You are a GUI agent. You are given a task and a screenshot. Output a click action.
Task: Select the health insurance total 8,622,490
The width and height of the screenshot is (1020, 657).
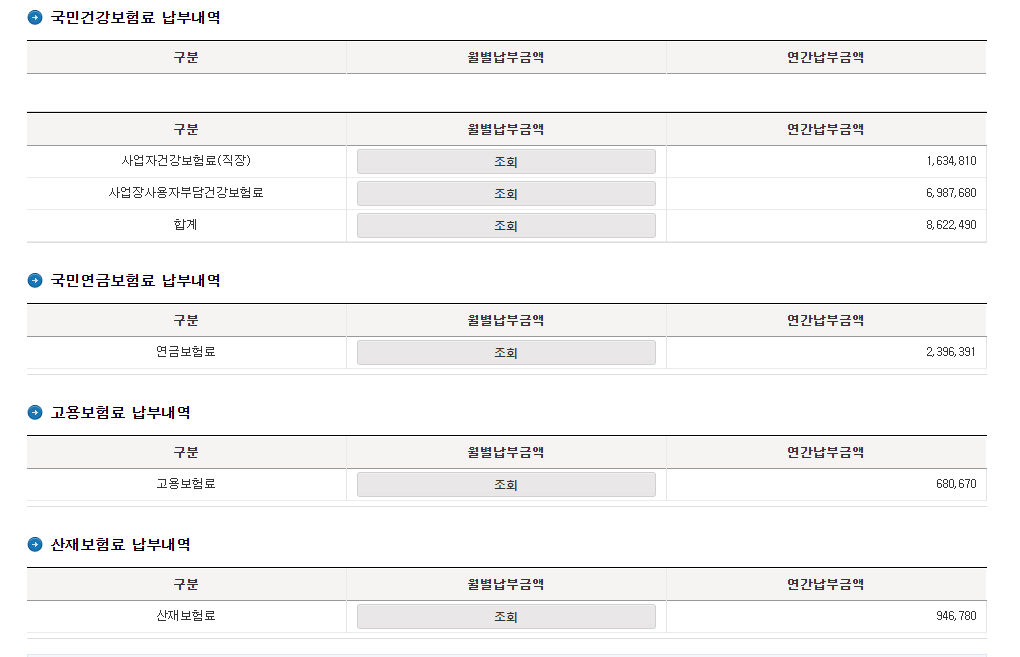pos(951,225)
